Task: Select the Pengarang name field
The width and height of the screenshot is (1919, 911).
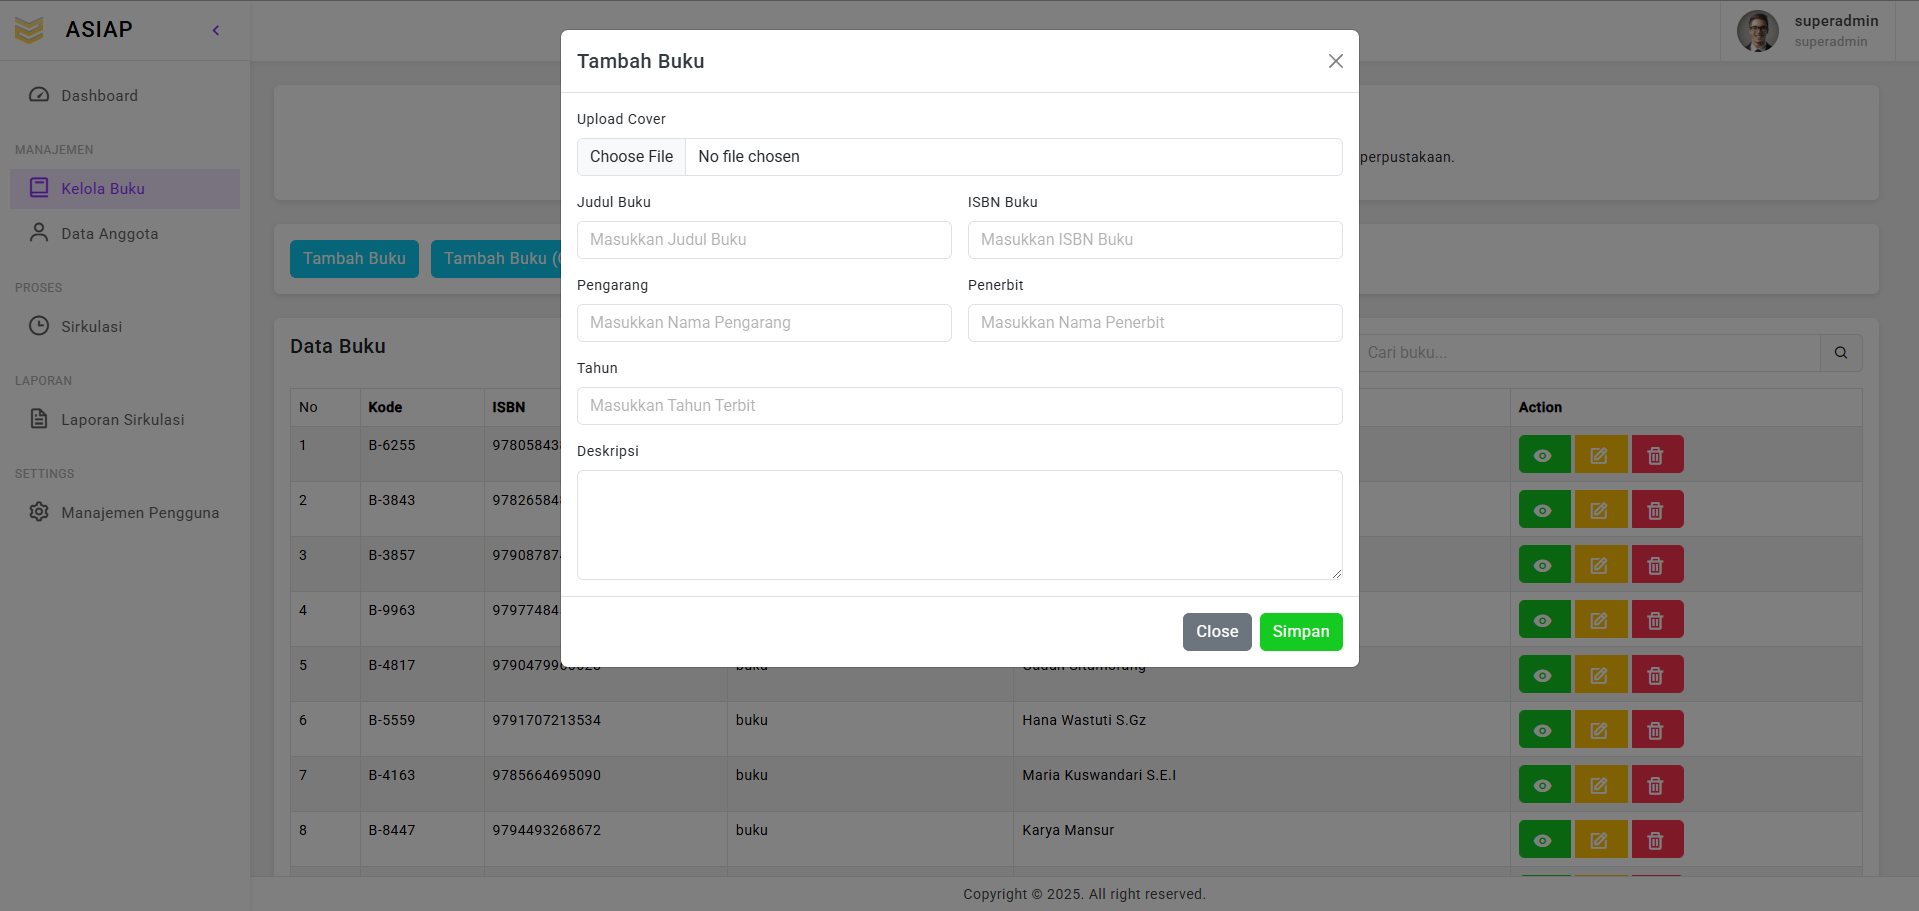Action: point(764,323)
